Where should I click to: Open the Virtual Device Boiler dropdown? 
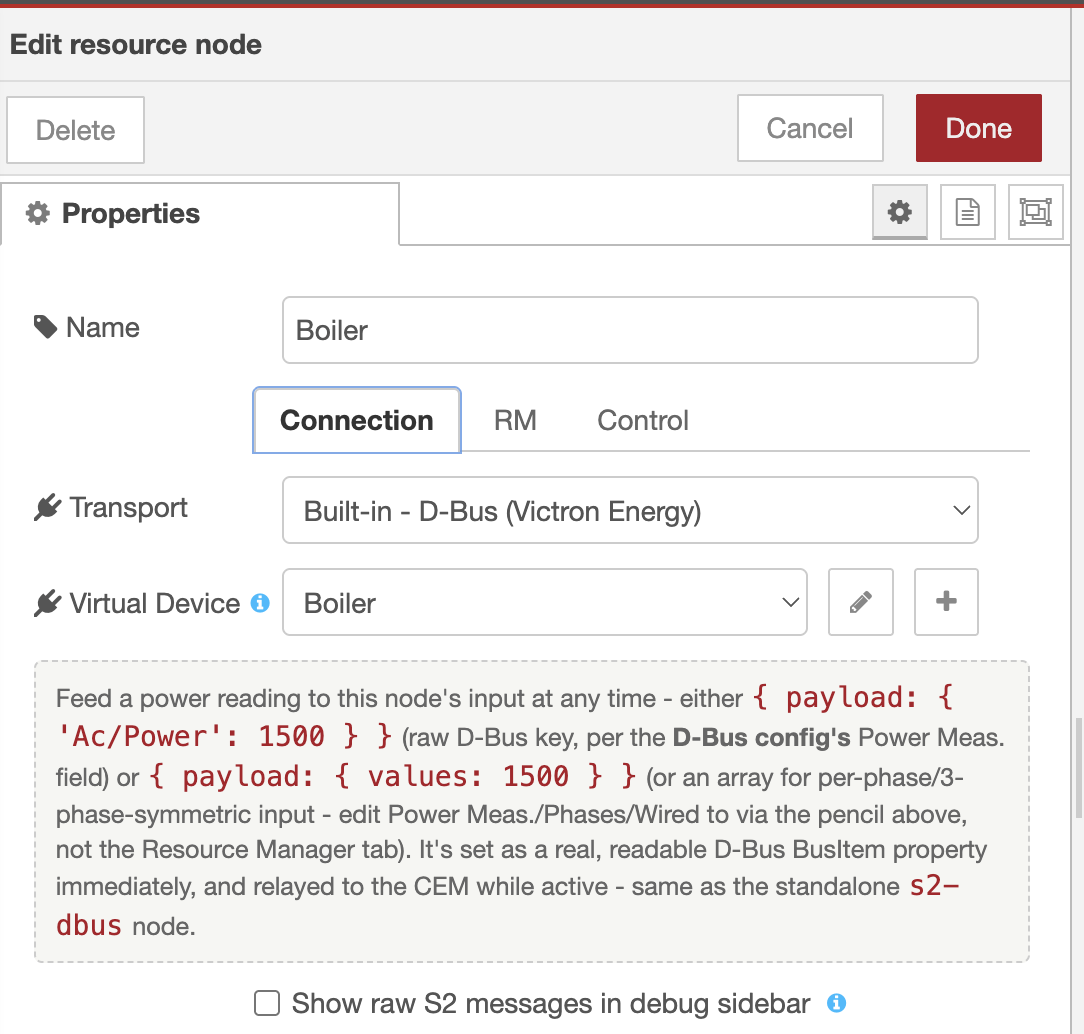coord(545,602)
